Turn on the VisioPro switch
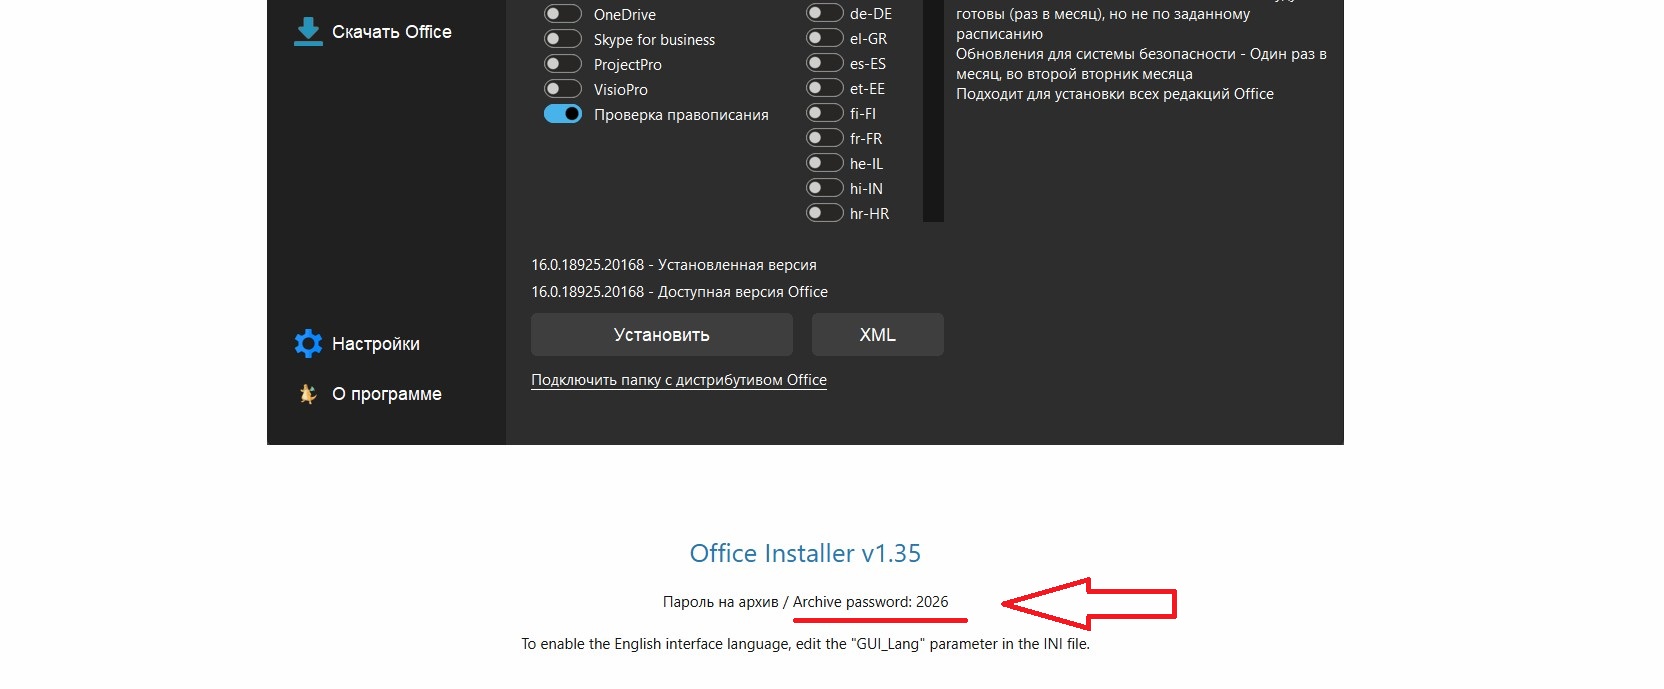This screenshot has height=689, width=1664. click(x=563, y=89)
